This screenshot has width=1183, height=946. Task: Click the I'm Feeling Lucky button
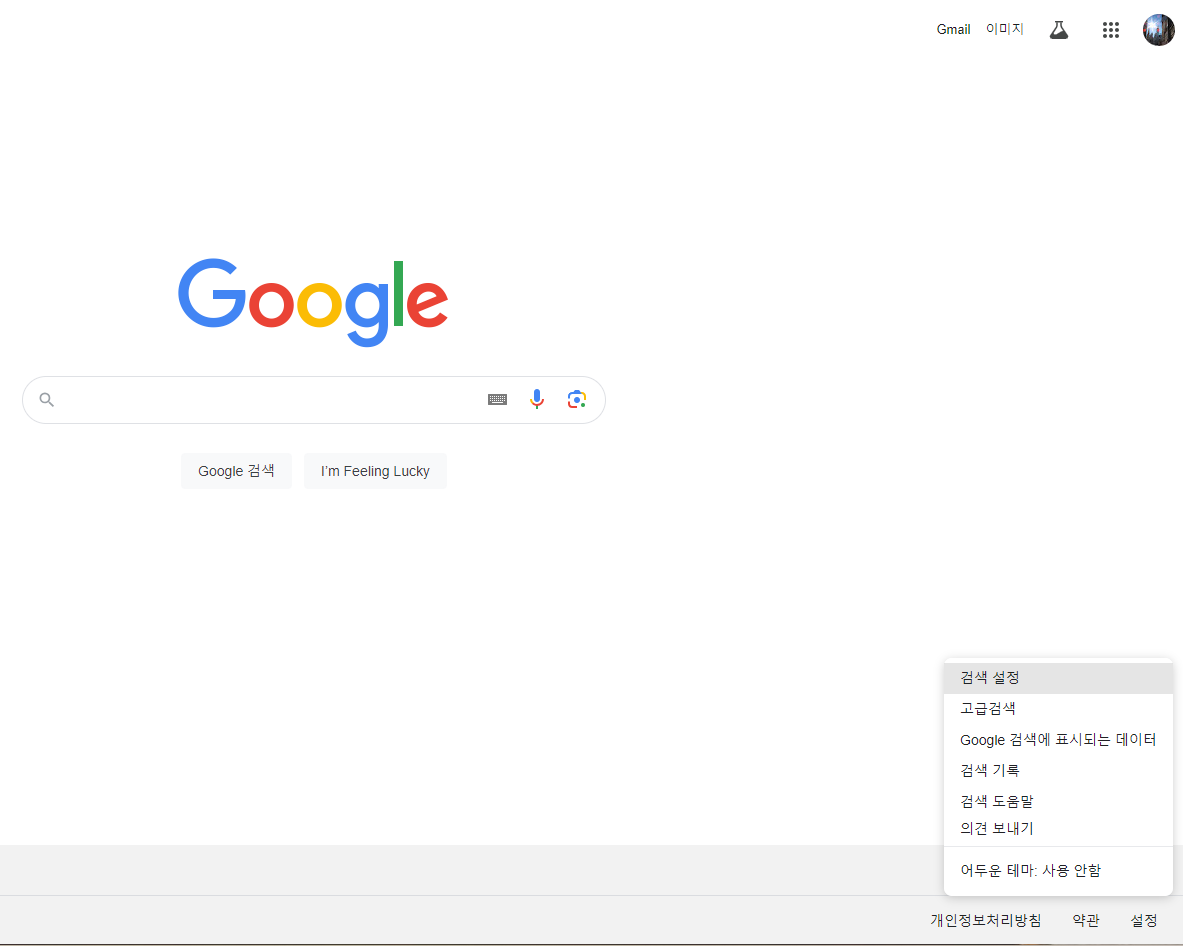[375, 471]
